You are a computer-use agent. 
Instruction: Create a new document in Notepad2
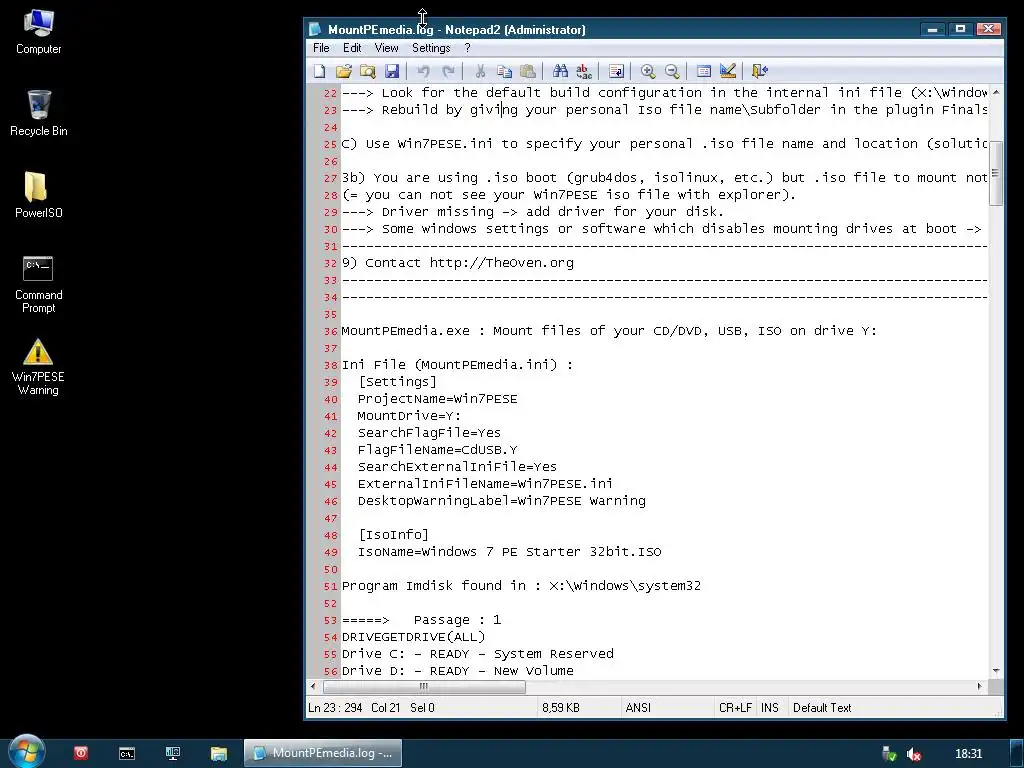319,71
